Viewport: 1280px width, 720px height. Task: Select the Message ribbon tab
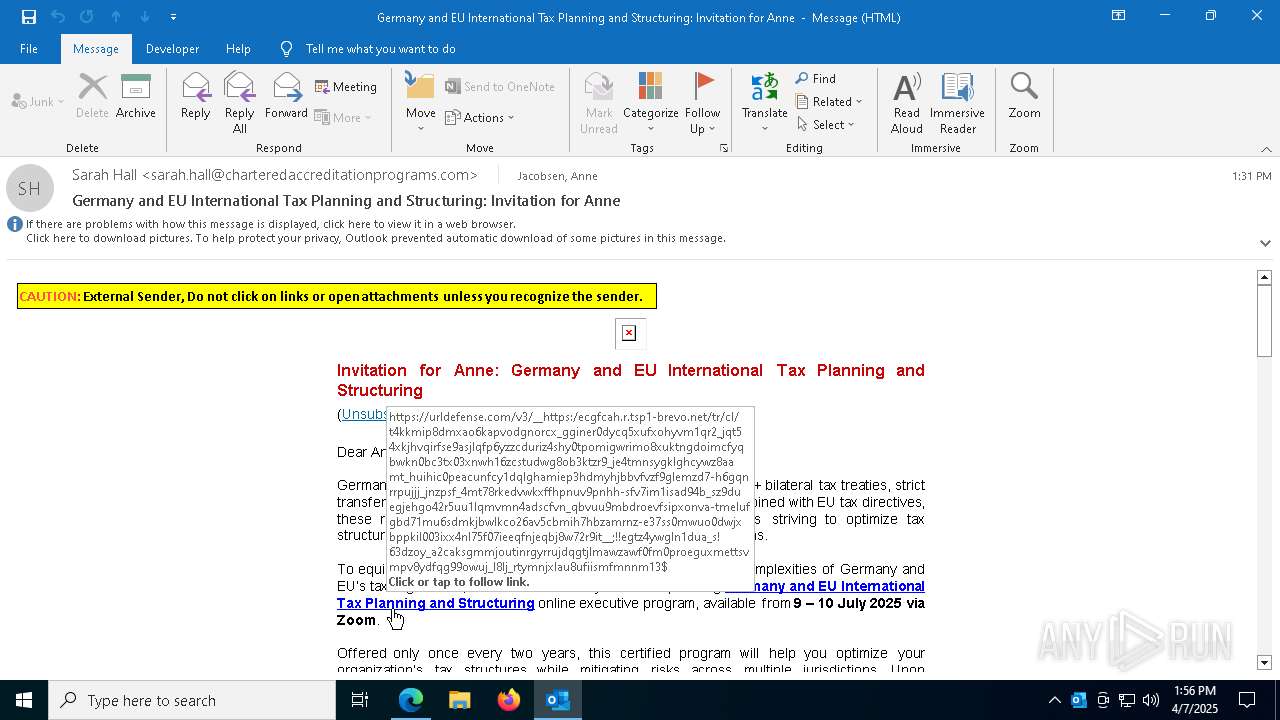[96, 49]
